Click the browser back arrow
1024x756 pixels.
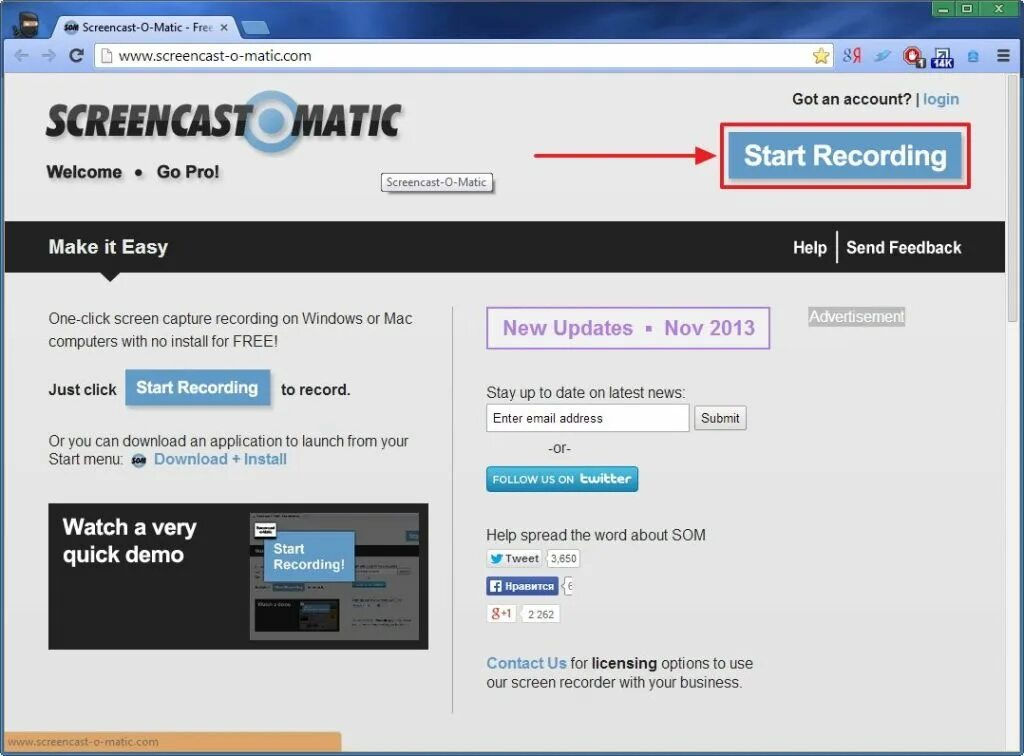point(22,55)
